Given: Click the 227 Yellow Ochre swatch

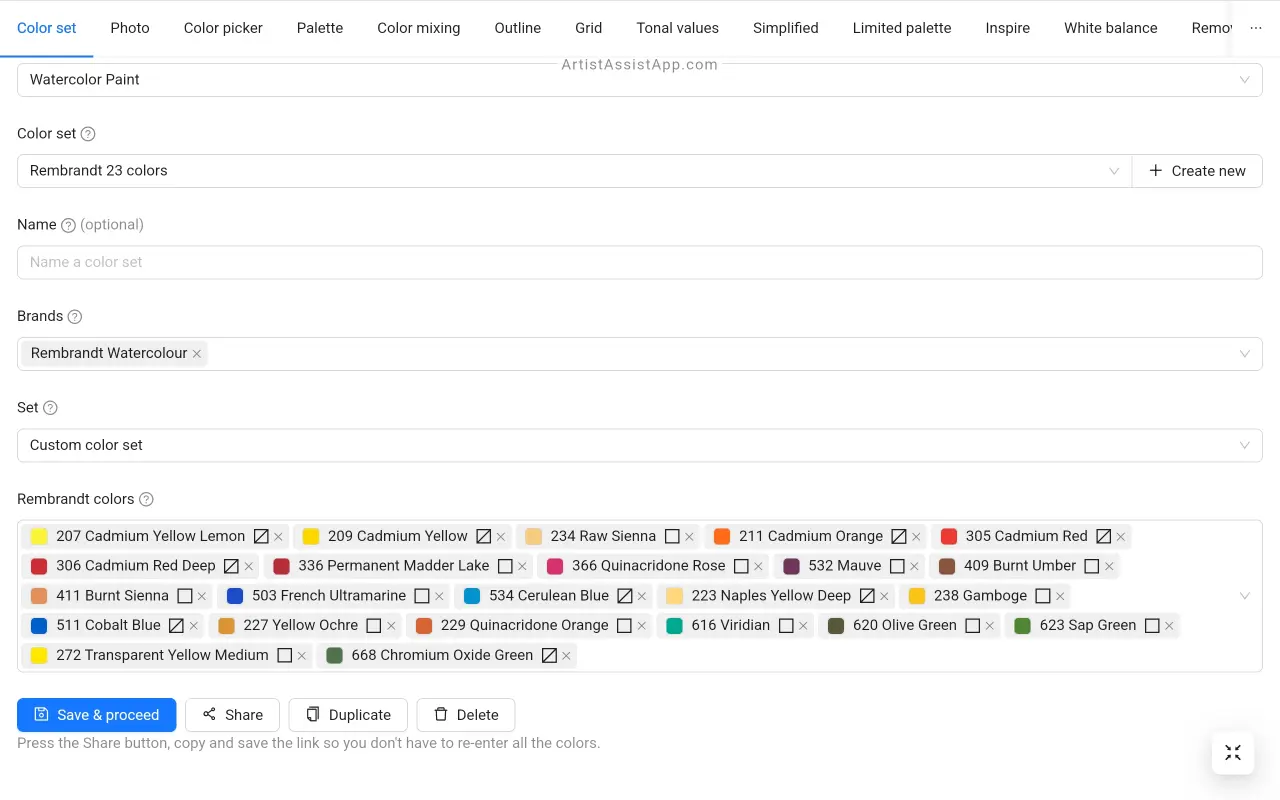Looking at the screenshot, I should pos(226,626).
